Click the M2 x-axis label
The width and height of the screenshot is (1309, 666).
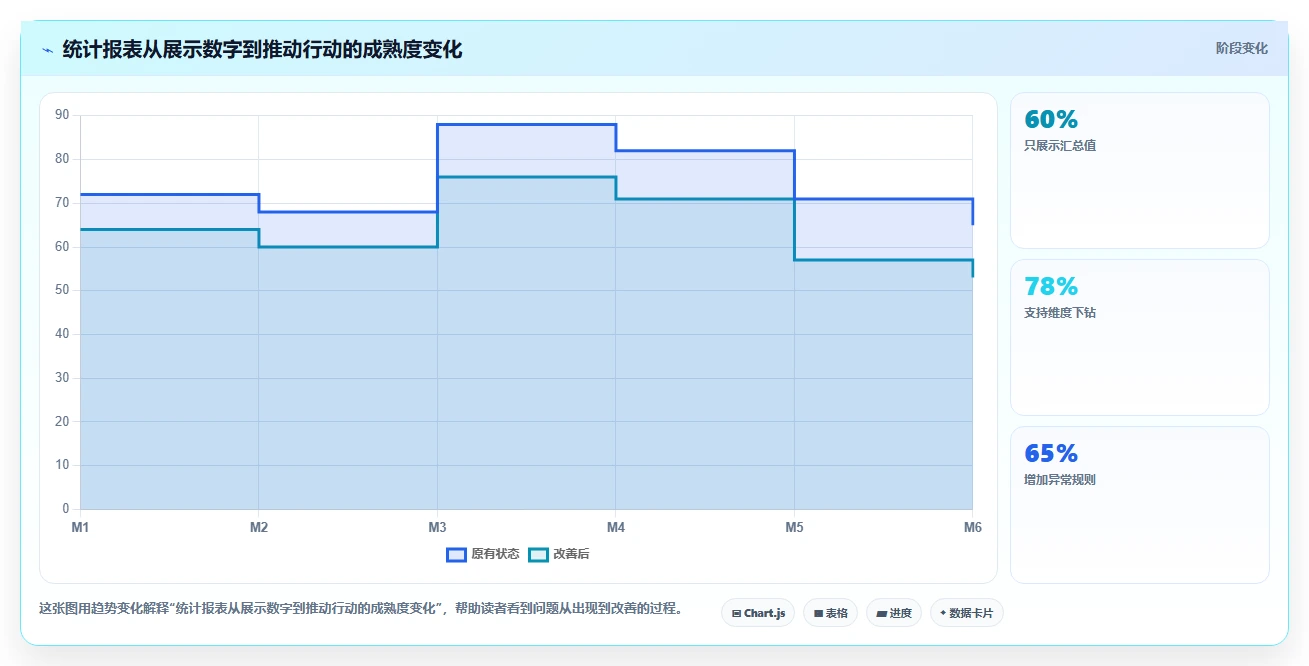tap(259, 527)
